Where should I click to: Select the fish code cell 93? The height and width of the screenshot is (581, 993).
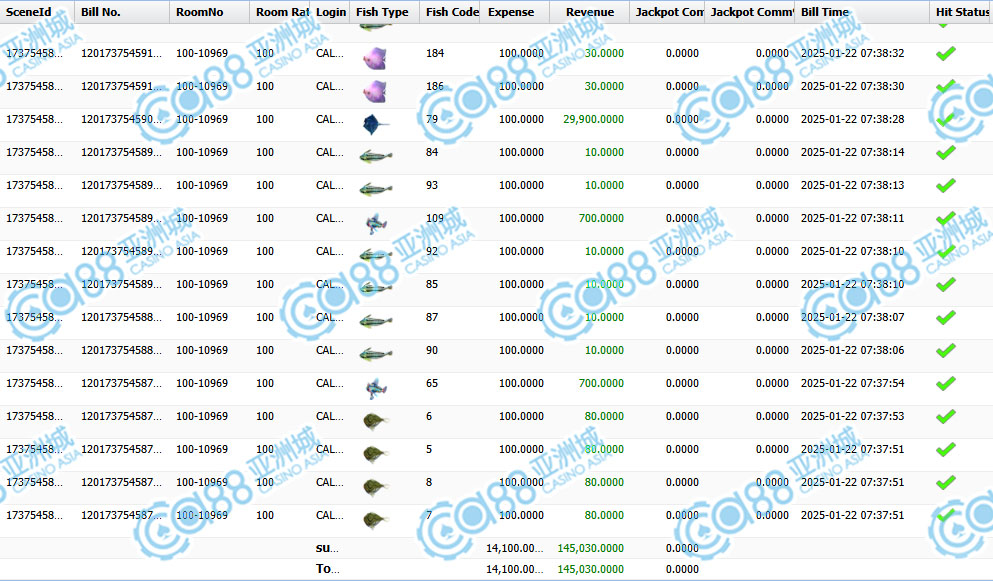[432, 185]
